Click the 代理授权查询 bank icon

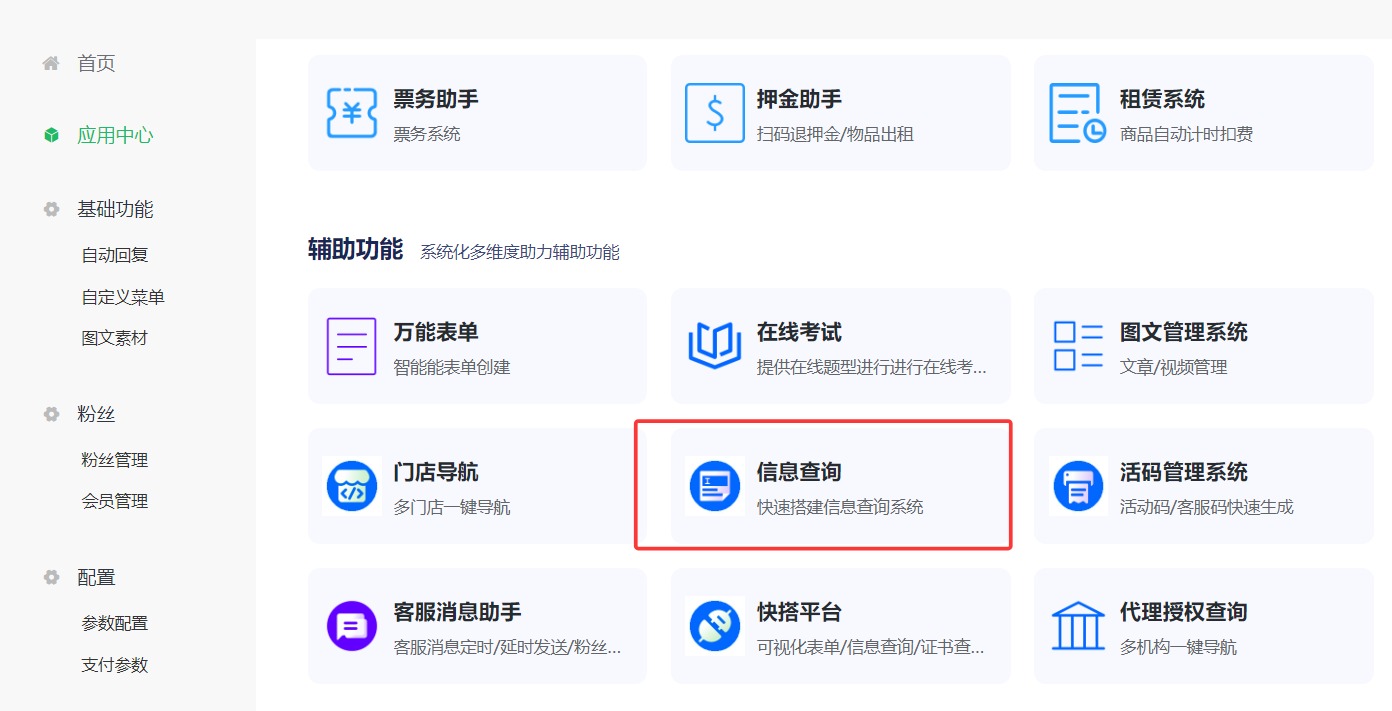click(1077, 625)
